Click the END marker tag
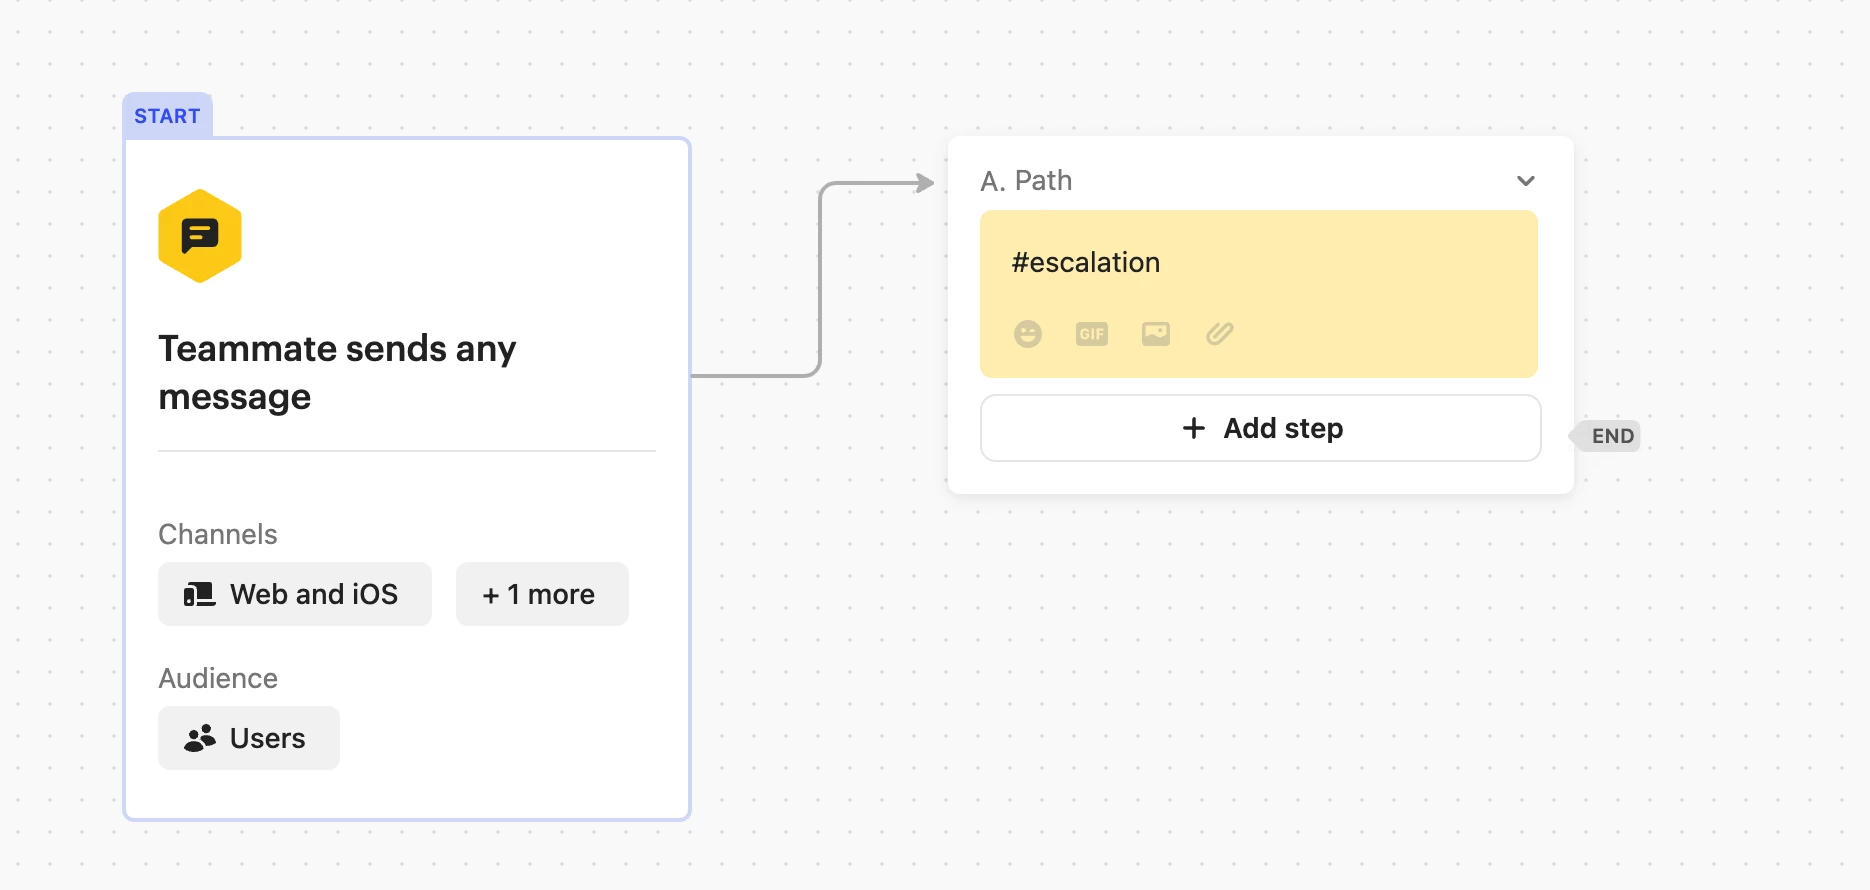Screen dimensions: 1870x890 [1607, 436]
